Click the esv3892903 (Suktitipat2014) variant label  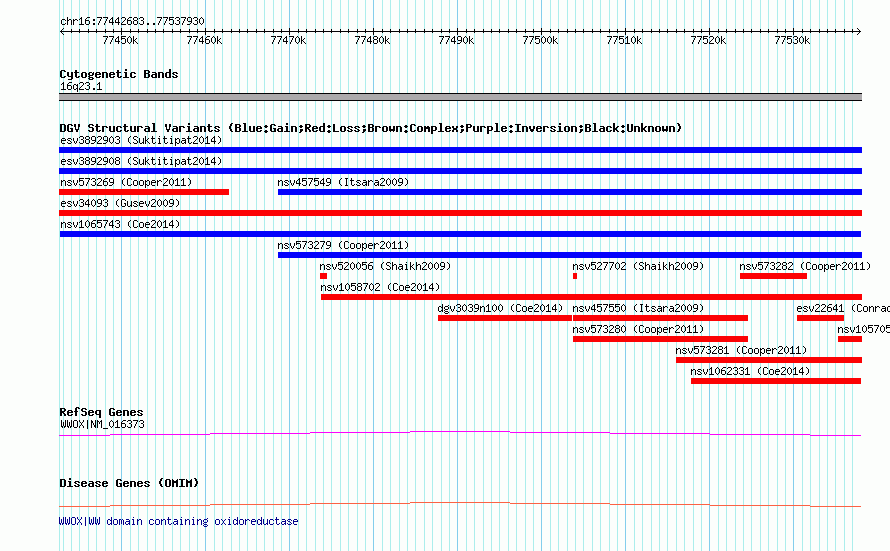tap(141, 140)
